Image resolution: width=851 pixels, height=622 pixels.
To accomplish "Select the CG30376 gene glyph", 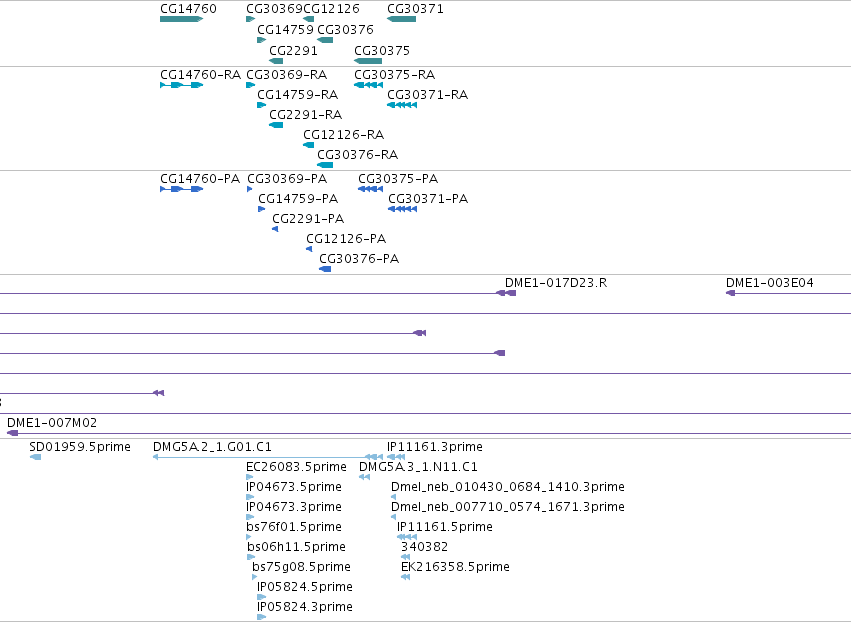I will (325, 40).
